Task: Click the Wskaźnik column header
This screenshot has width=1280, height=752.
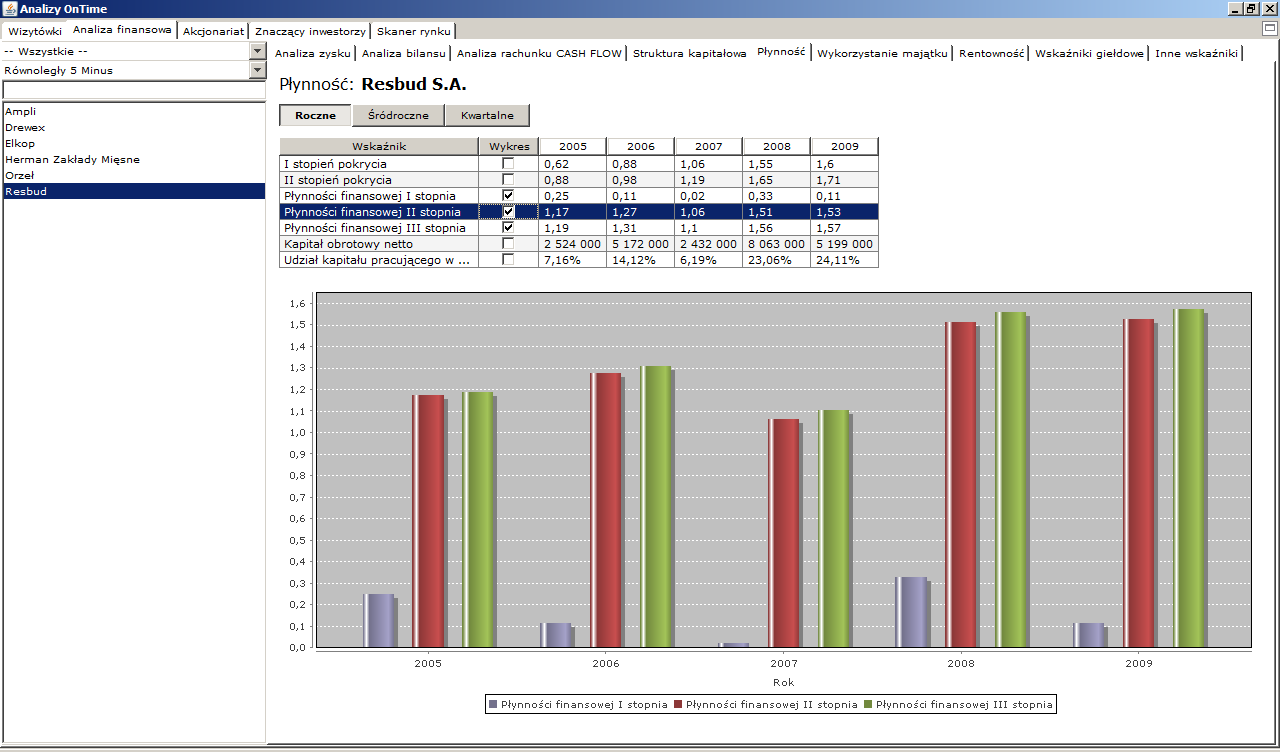Action: 379,146
